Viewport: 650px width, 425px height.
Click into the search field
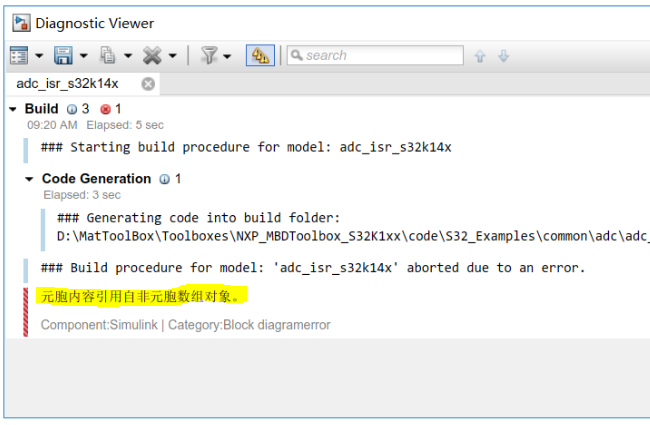click(375, 55)
